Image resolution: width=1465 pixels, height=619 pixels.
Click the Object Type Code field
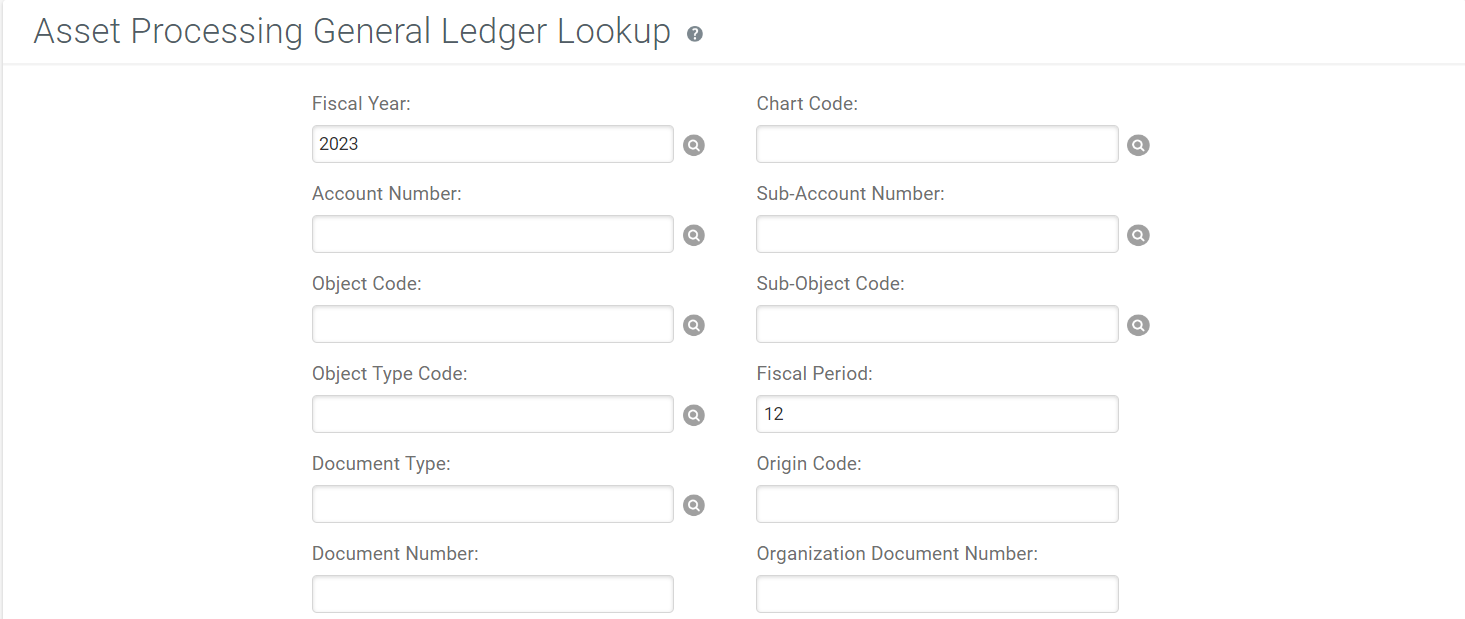tap(493, 414)
